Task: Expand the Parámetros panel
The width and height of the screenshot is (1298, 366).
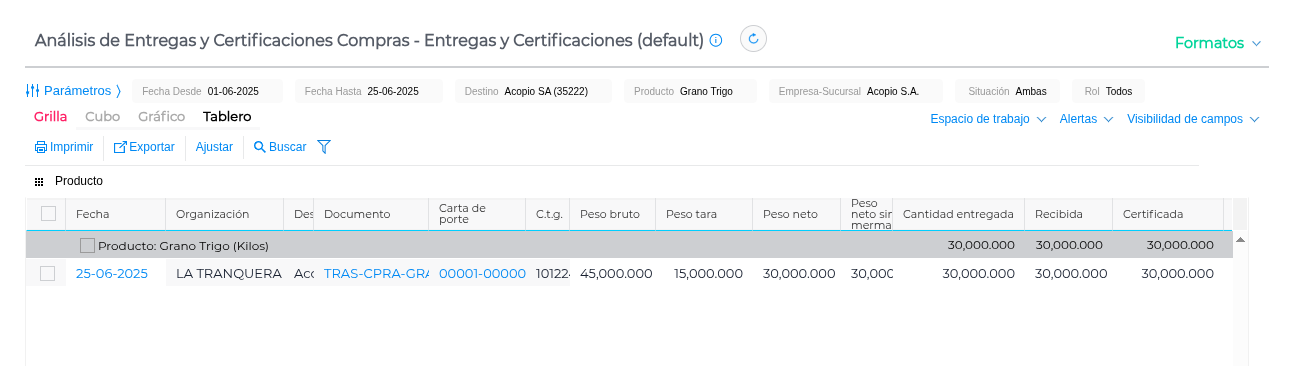Action: (x=73, y=91)
